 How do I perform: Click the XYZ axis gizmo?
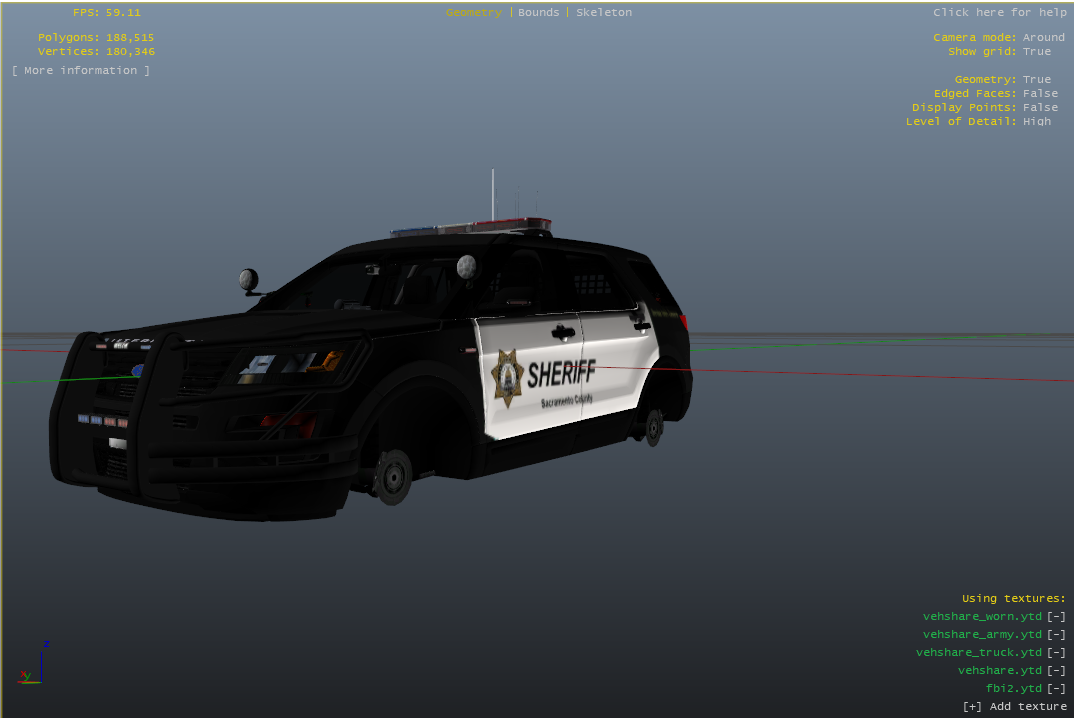click(32, 665)
